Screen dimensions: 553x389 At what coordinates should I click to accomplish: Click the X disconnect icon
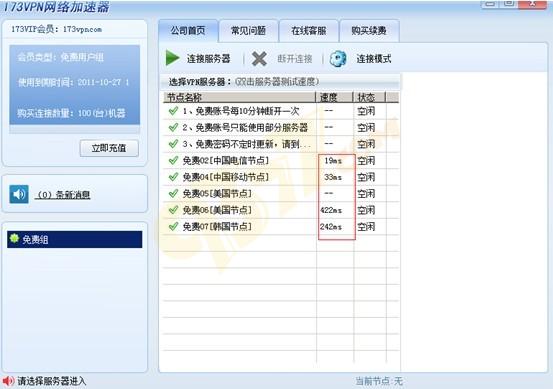pyautogui.click(x=259, y=59)
